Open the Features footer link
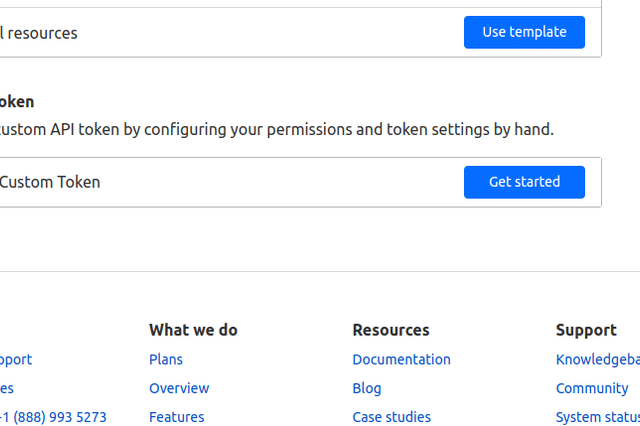This screenshot has width=640, height=426. [176, 417]
